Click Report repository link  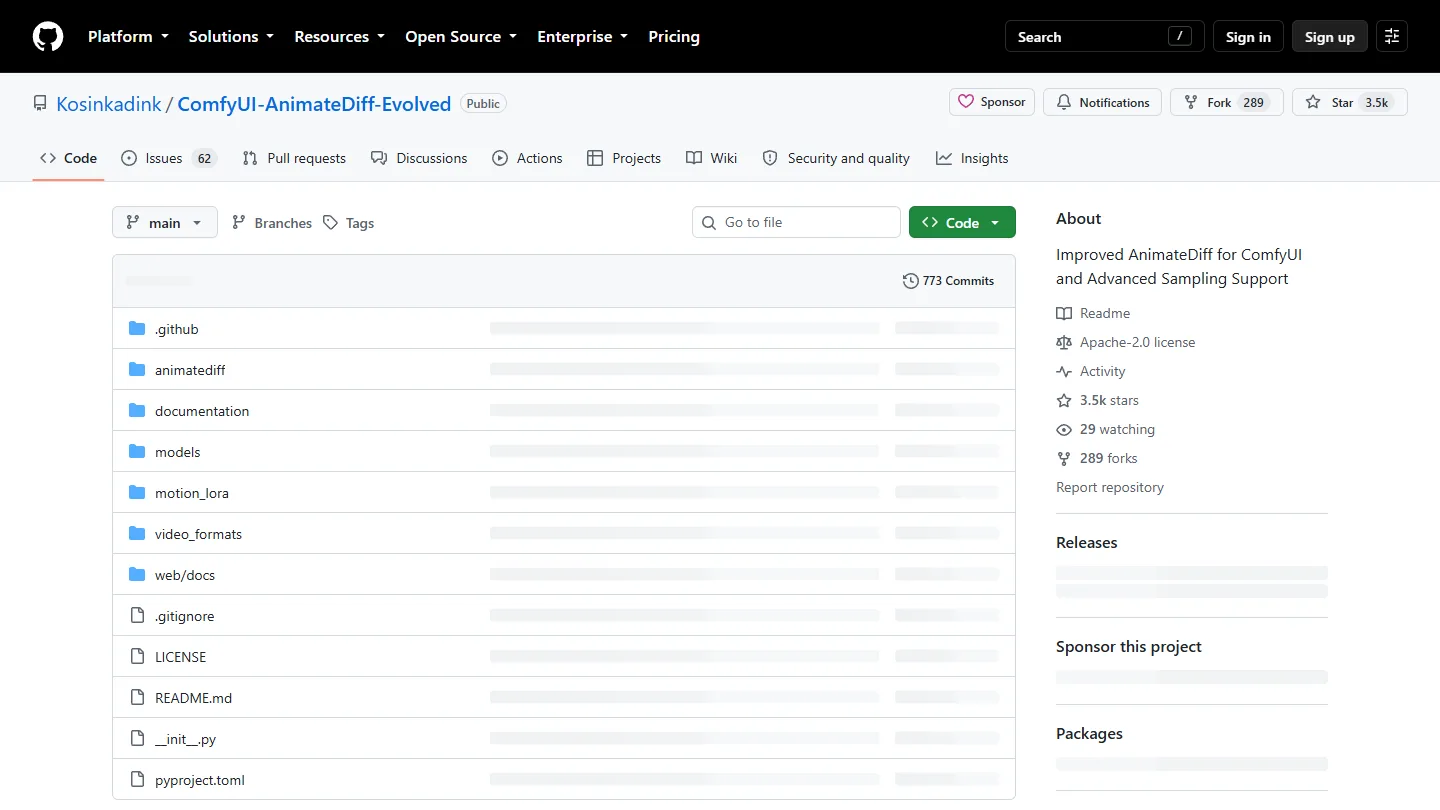coord(1110,487)
